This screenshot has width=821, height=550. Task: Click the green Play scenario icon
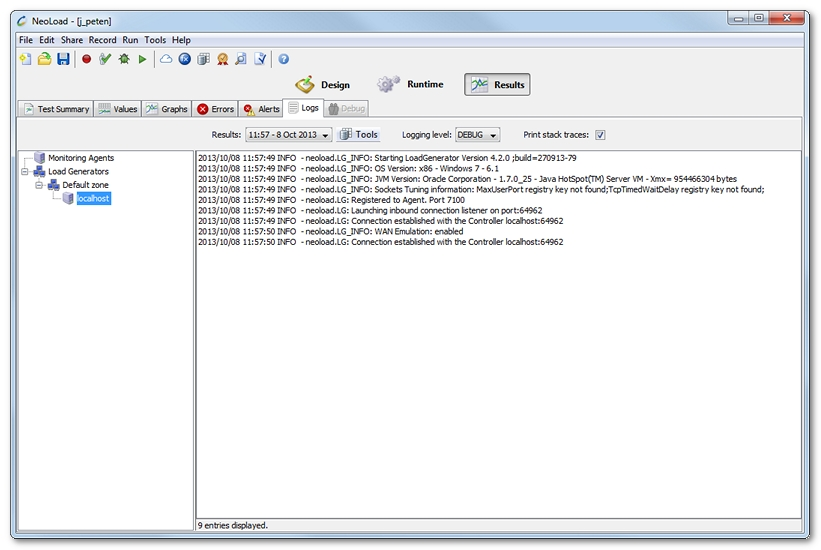pos(143,60)
